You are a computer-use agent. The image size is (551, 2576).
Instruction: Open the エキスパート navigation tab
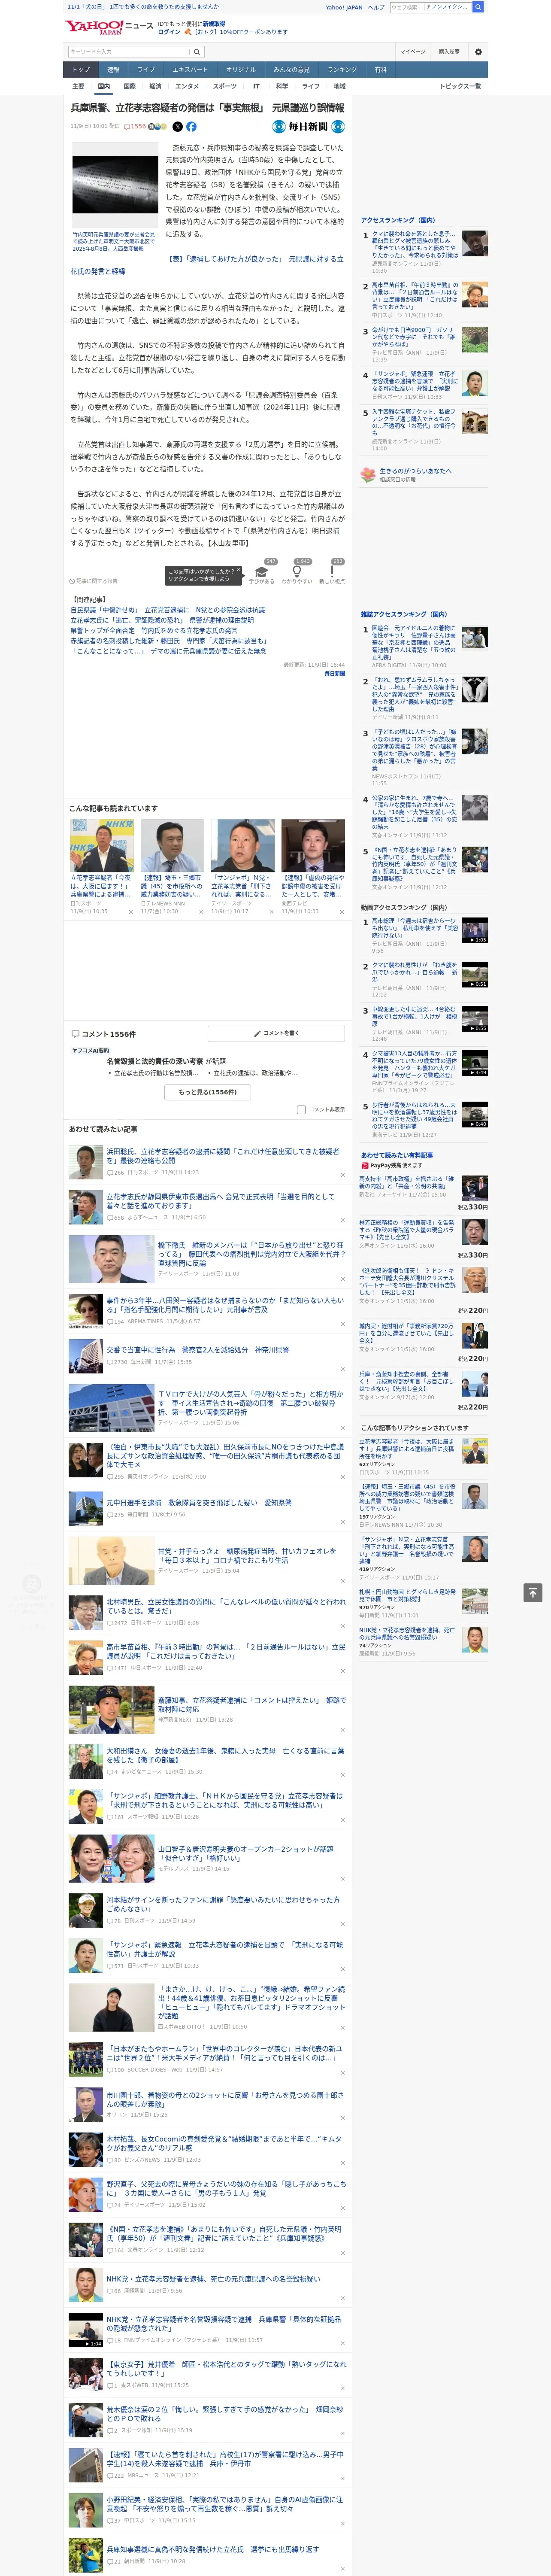click(x=190, y=70)
